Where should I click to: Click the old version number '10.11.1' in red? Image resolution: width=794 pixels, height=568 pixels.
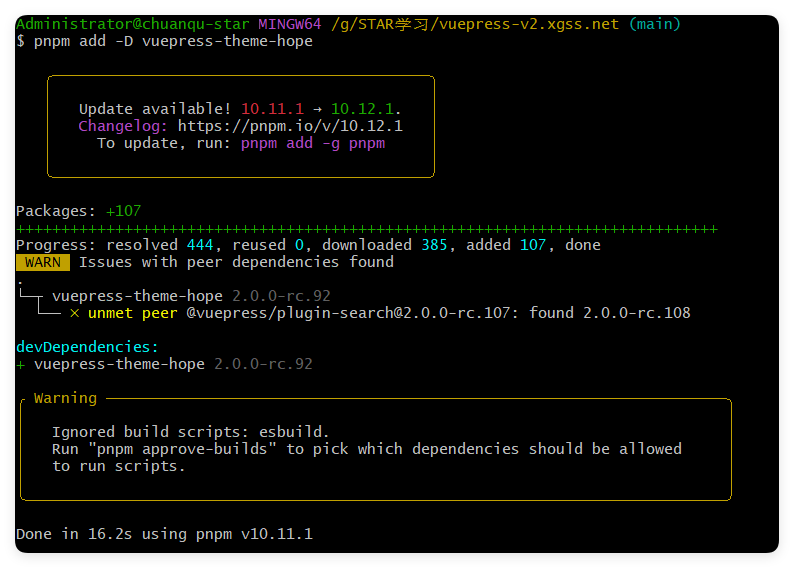(272, 109)
